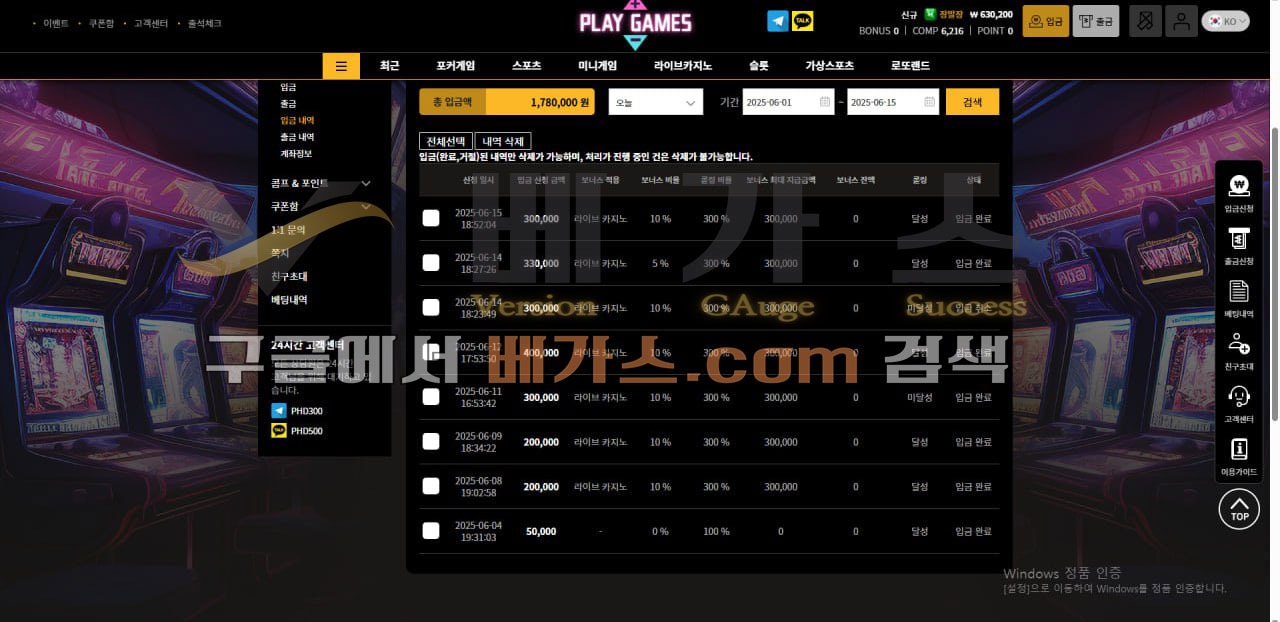Image resolution: width=1280 pixels, height=622 pixels.
Task: Open 이벤트 top link
Action: click(x=56, y=23)
